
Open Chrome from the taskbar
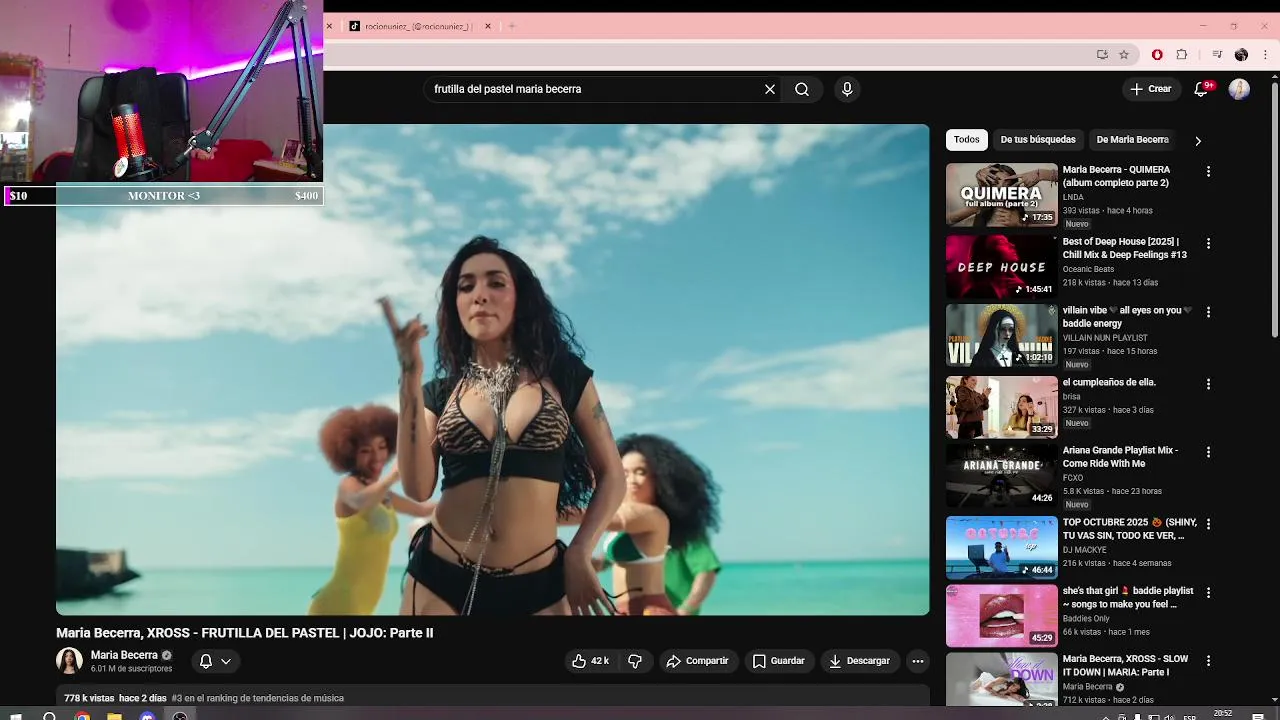pyautogui.click(x=82, y=716)
